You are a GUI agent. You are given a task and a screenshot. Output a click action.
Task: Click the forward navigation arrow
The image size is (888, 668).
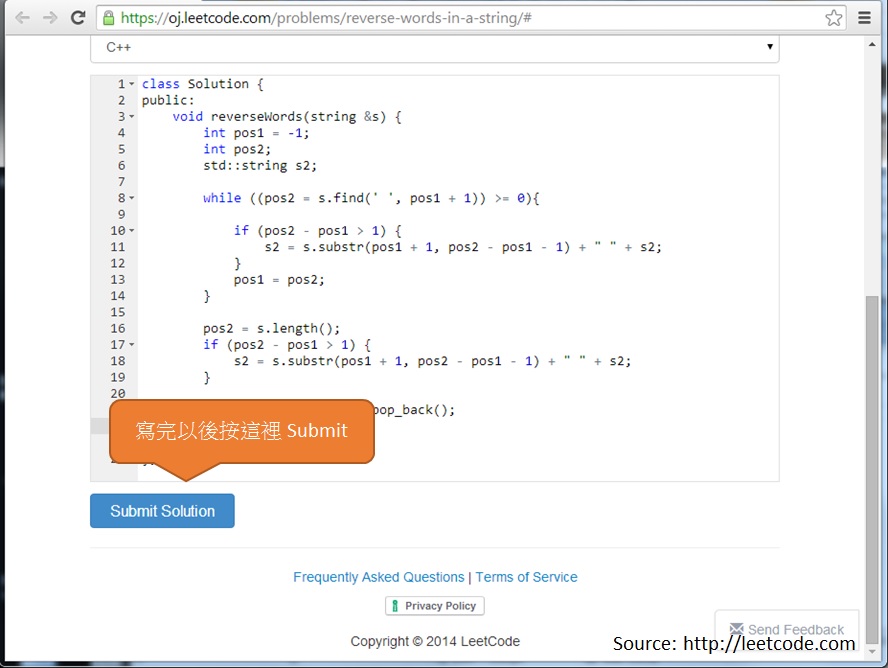[x=48, y=17]
